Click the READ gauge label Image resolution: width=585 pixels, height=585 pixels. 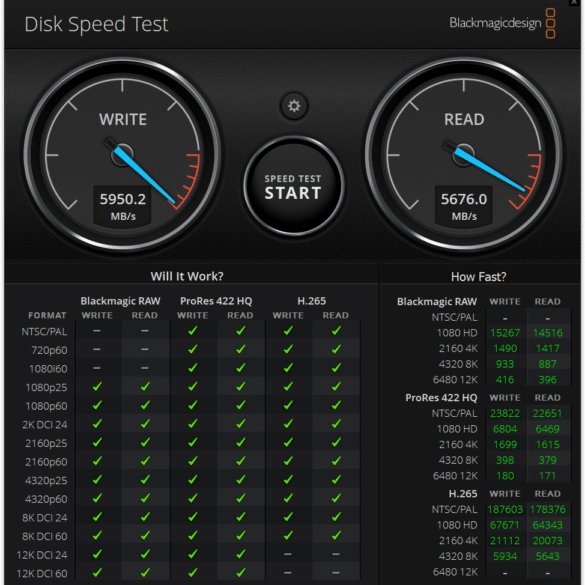[464, 119]
